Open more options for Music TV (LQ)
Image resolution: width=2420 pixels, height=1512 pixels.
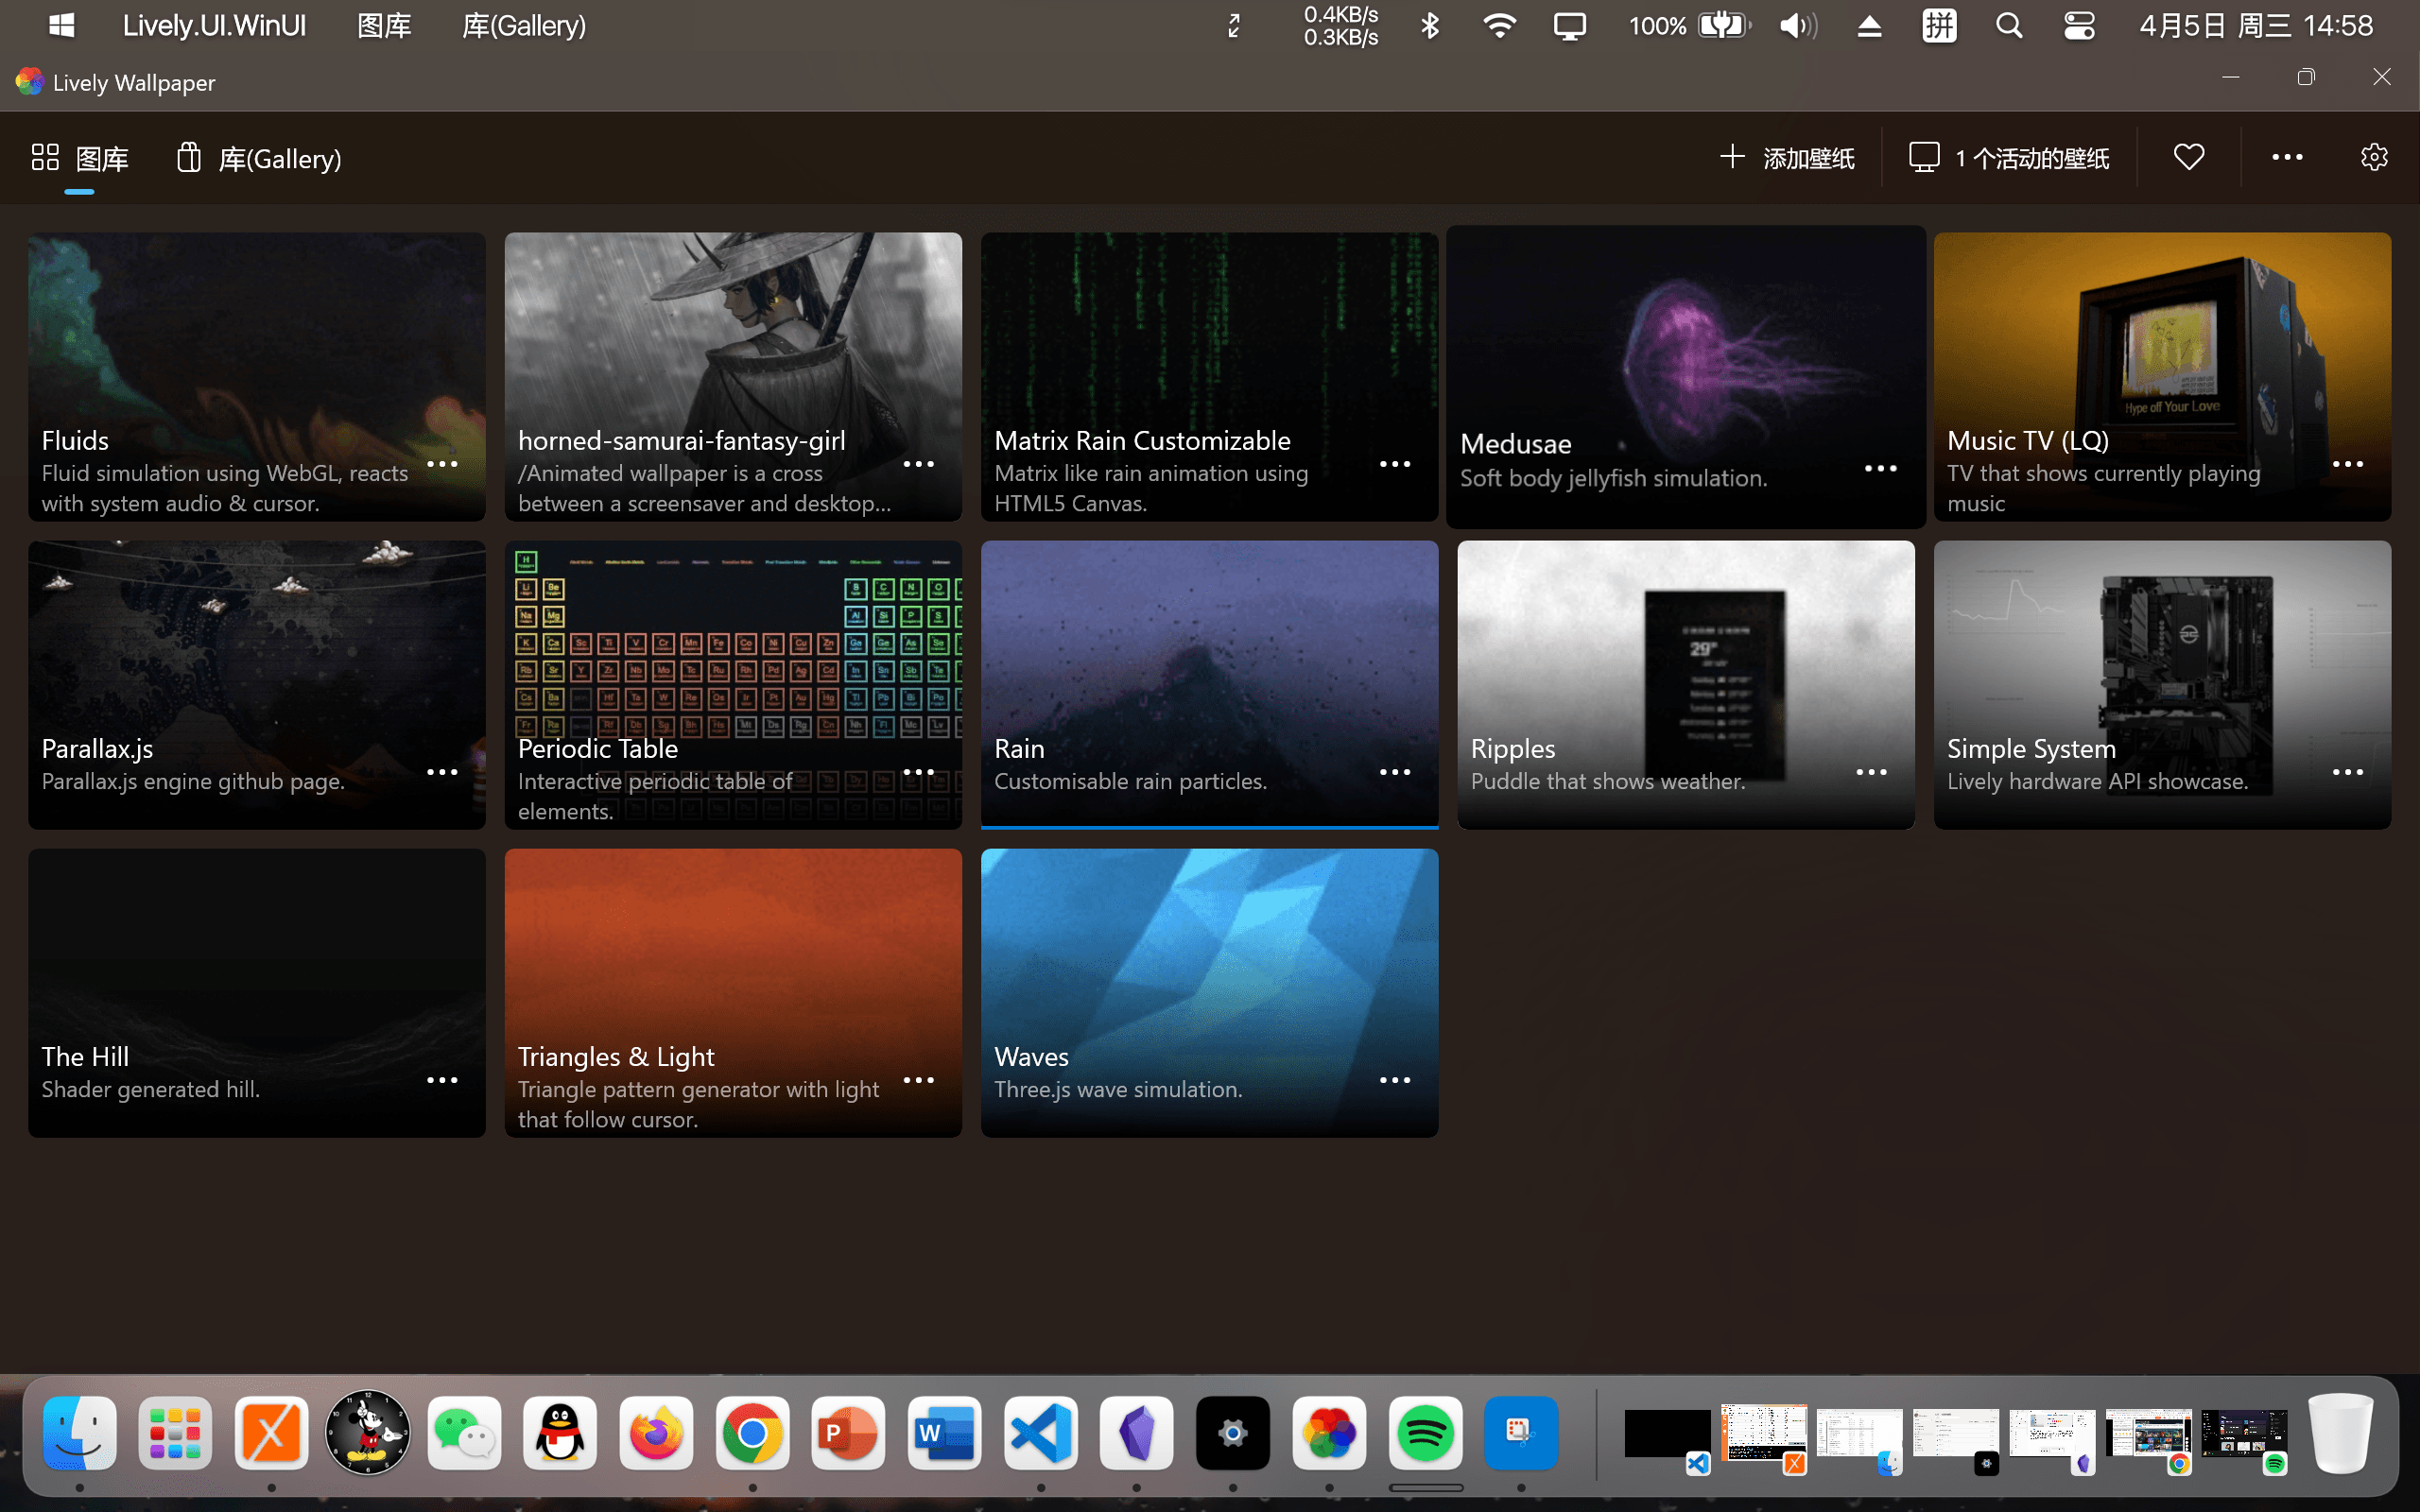(2347, 464)
